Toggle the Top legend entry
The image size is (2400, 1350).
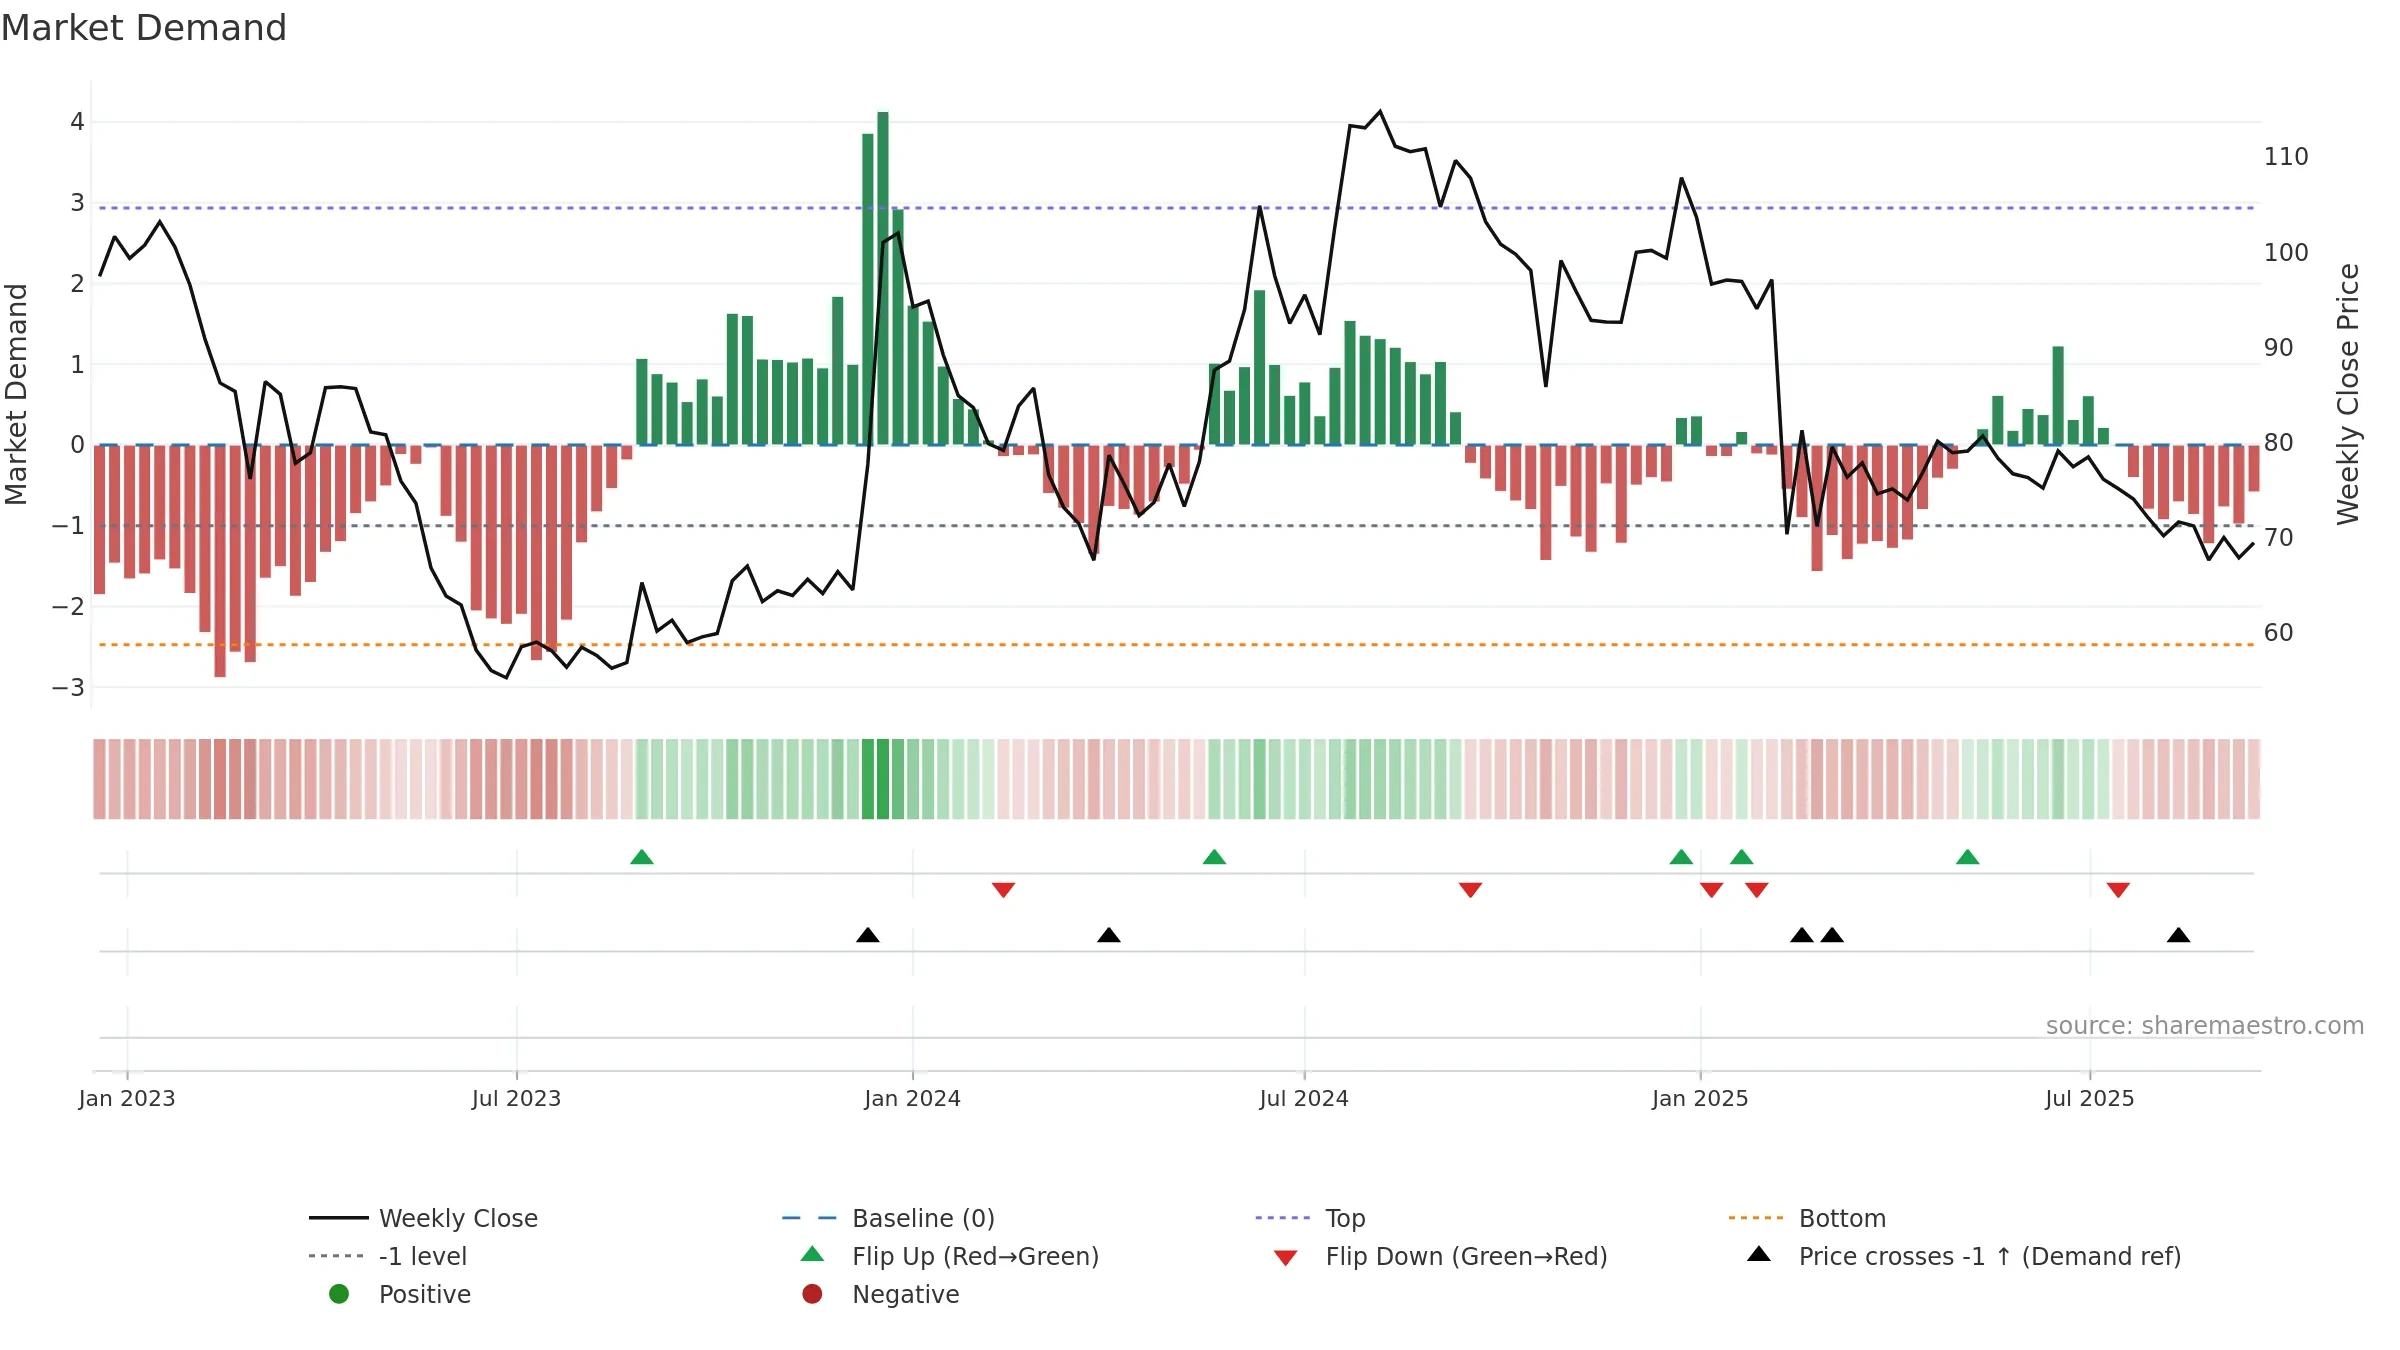[1310, 1218]
